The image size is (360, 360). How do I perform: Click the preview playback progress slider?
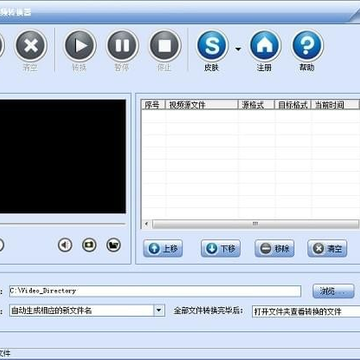click(x=63, y=224)
